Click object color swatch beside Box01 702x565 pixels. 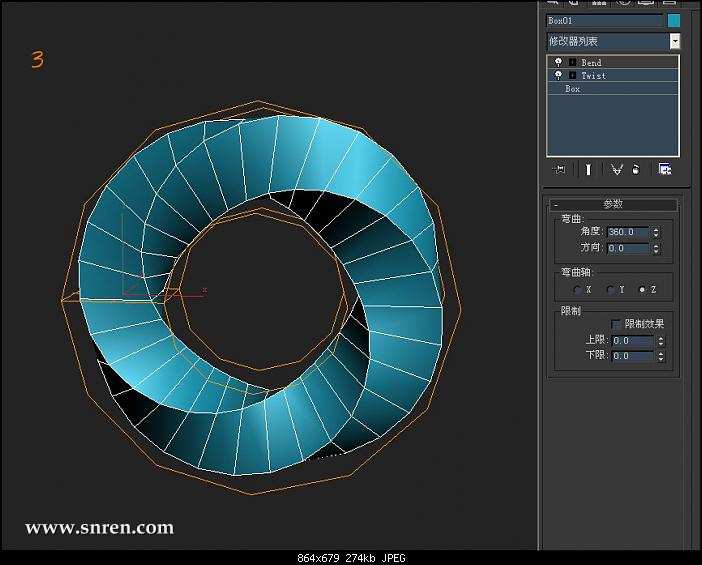click(x=674, y=20)
